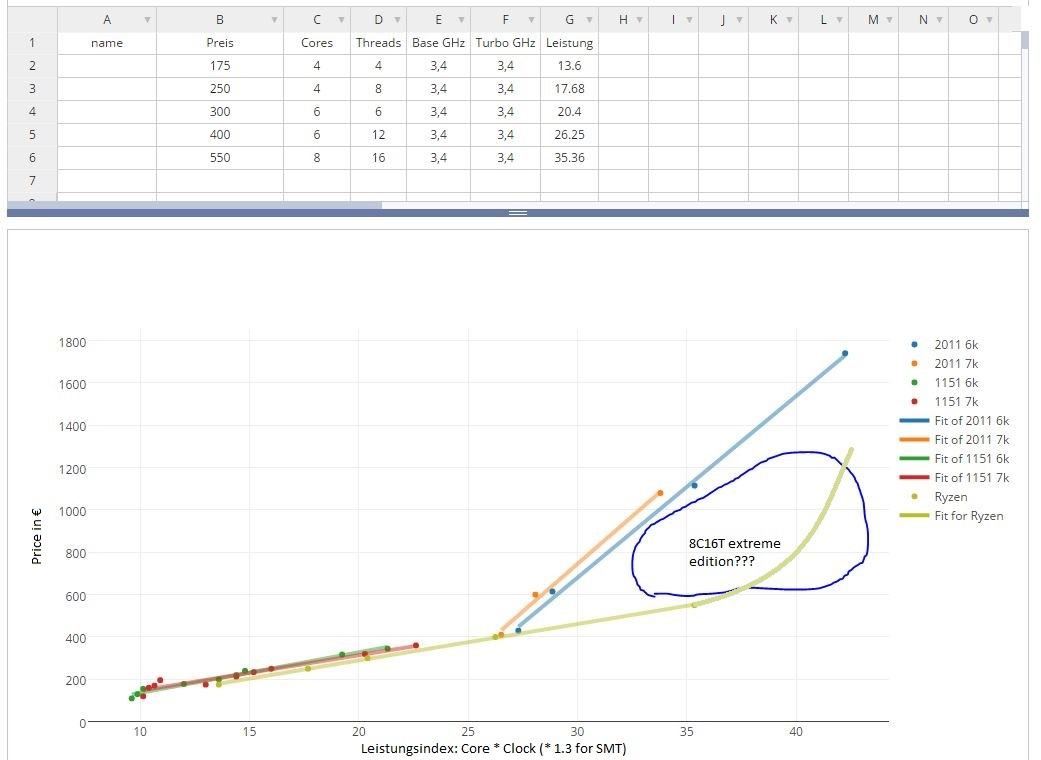
Task: Select the Leistung cell 17.68
Action: 570,89
